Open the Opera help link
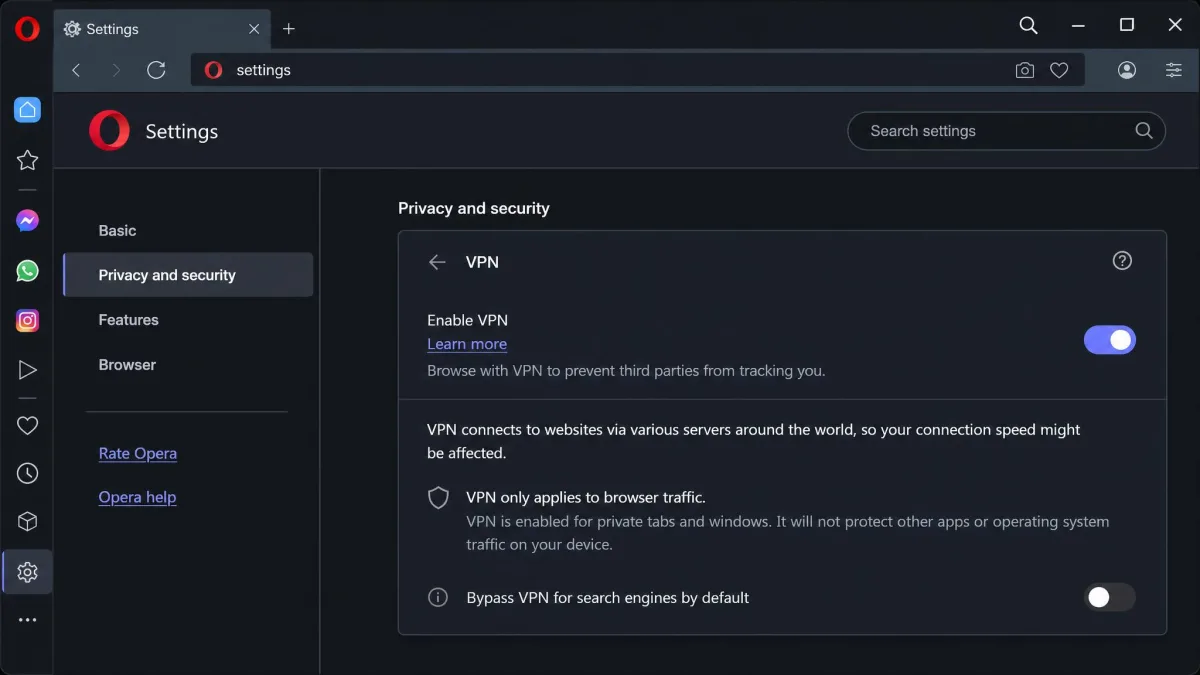This screenshot has height=675, width=1200. click(x=137, y=497)
